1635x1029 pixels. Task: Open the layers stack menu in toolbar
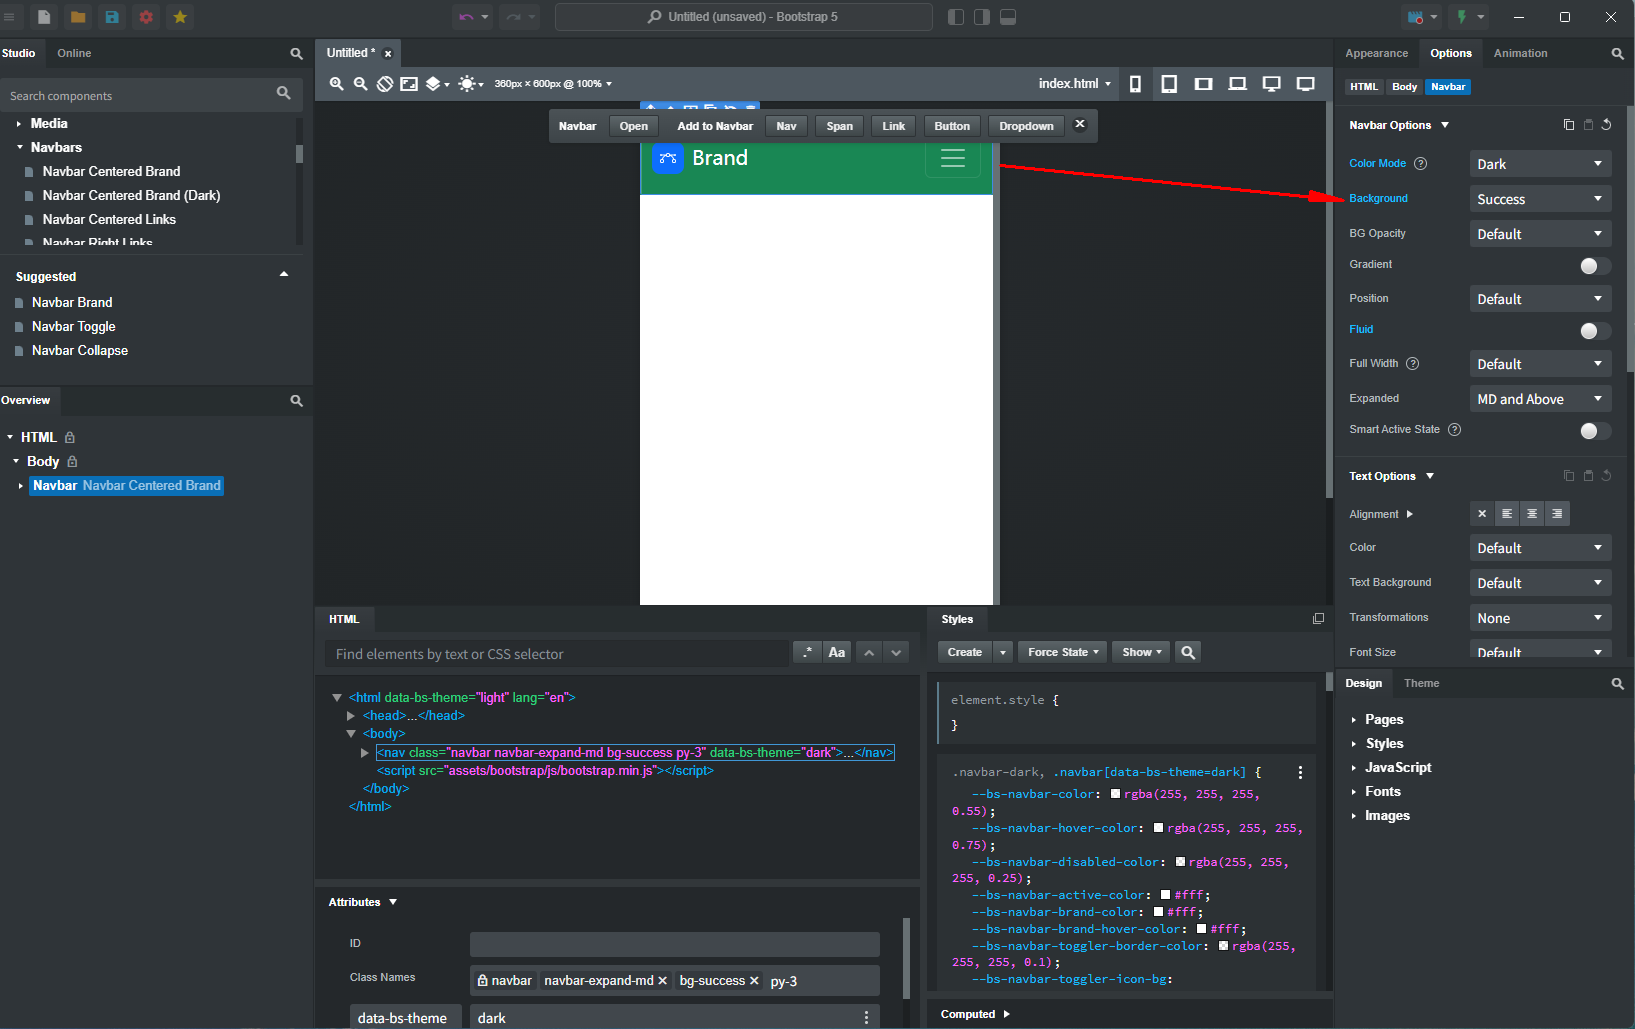tap(437, 84)
